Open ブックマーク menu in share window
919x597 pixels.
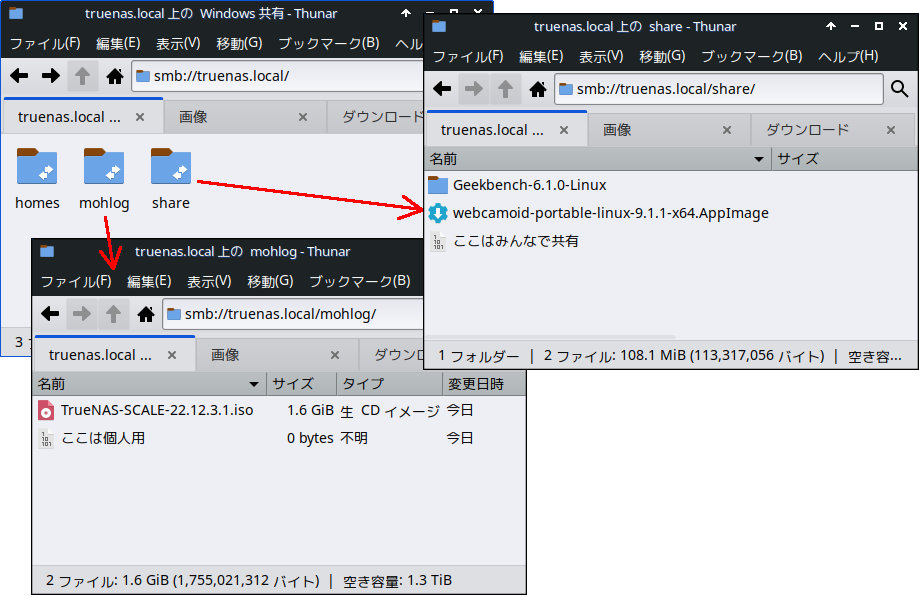pyautogui.click(x=751, y=57)
